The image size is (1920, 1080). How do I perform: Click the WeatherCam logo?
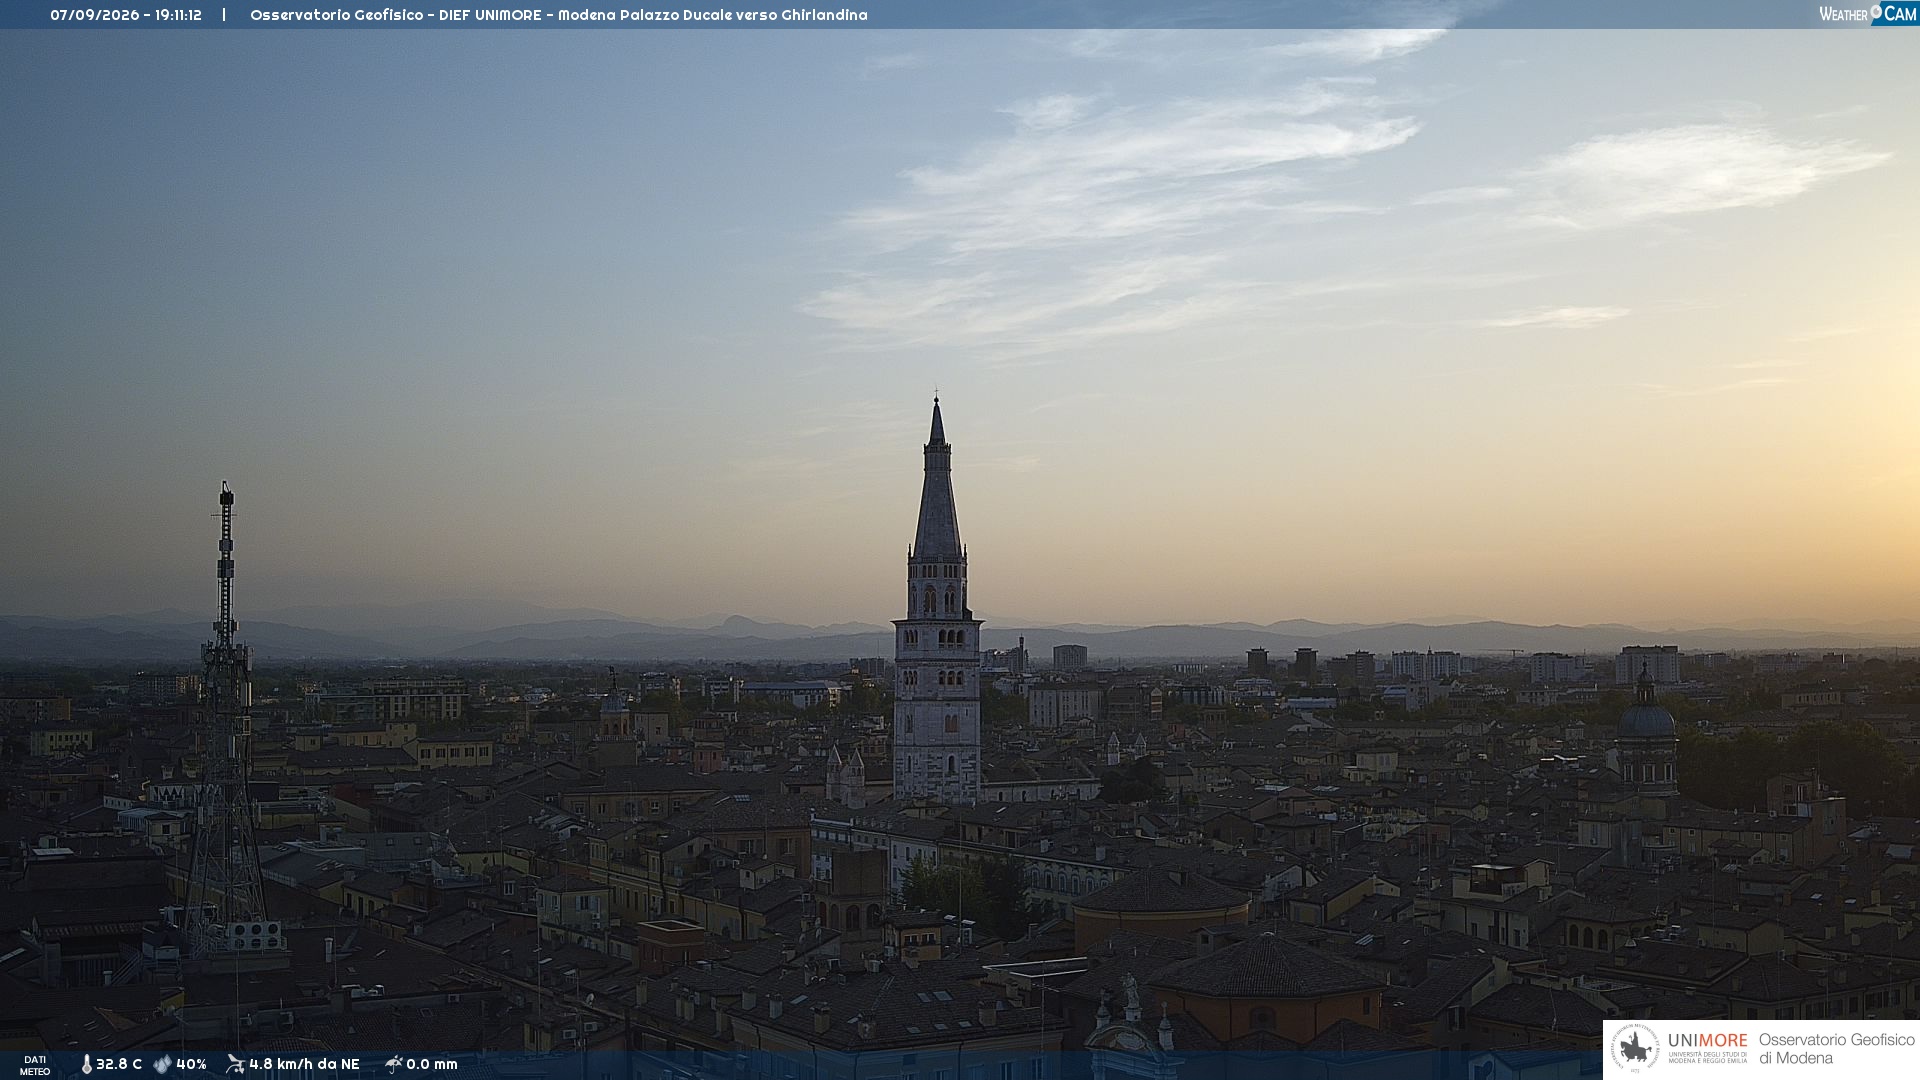[x=1868, y=14]
